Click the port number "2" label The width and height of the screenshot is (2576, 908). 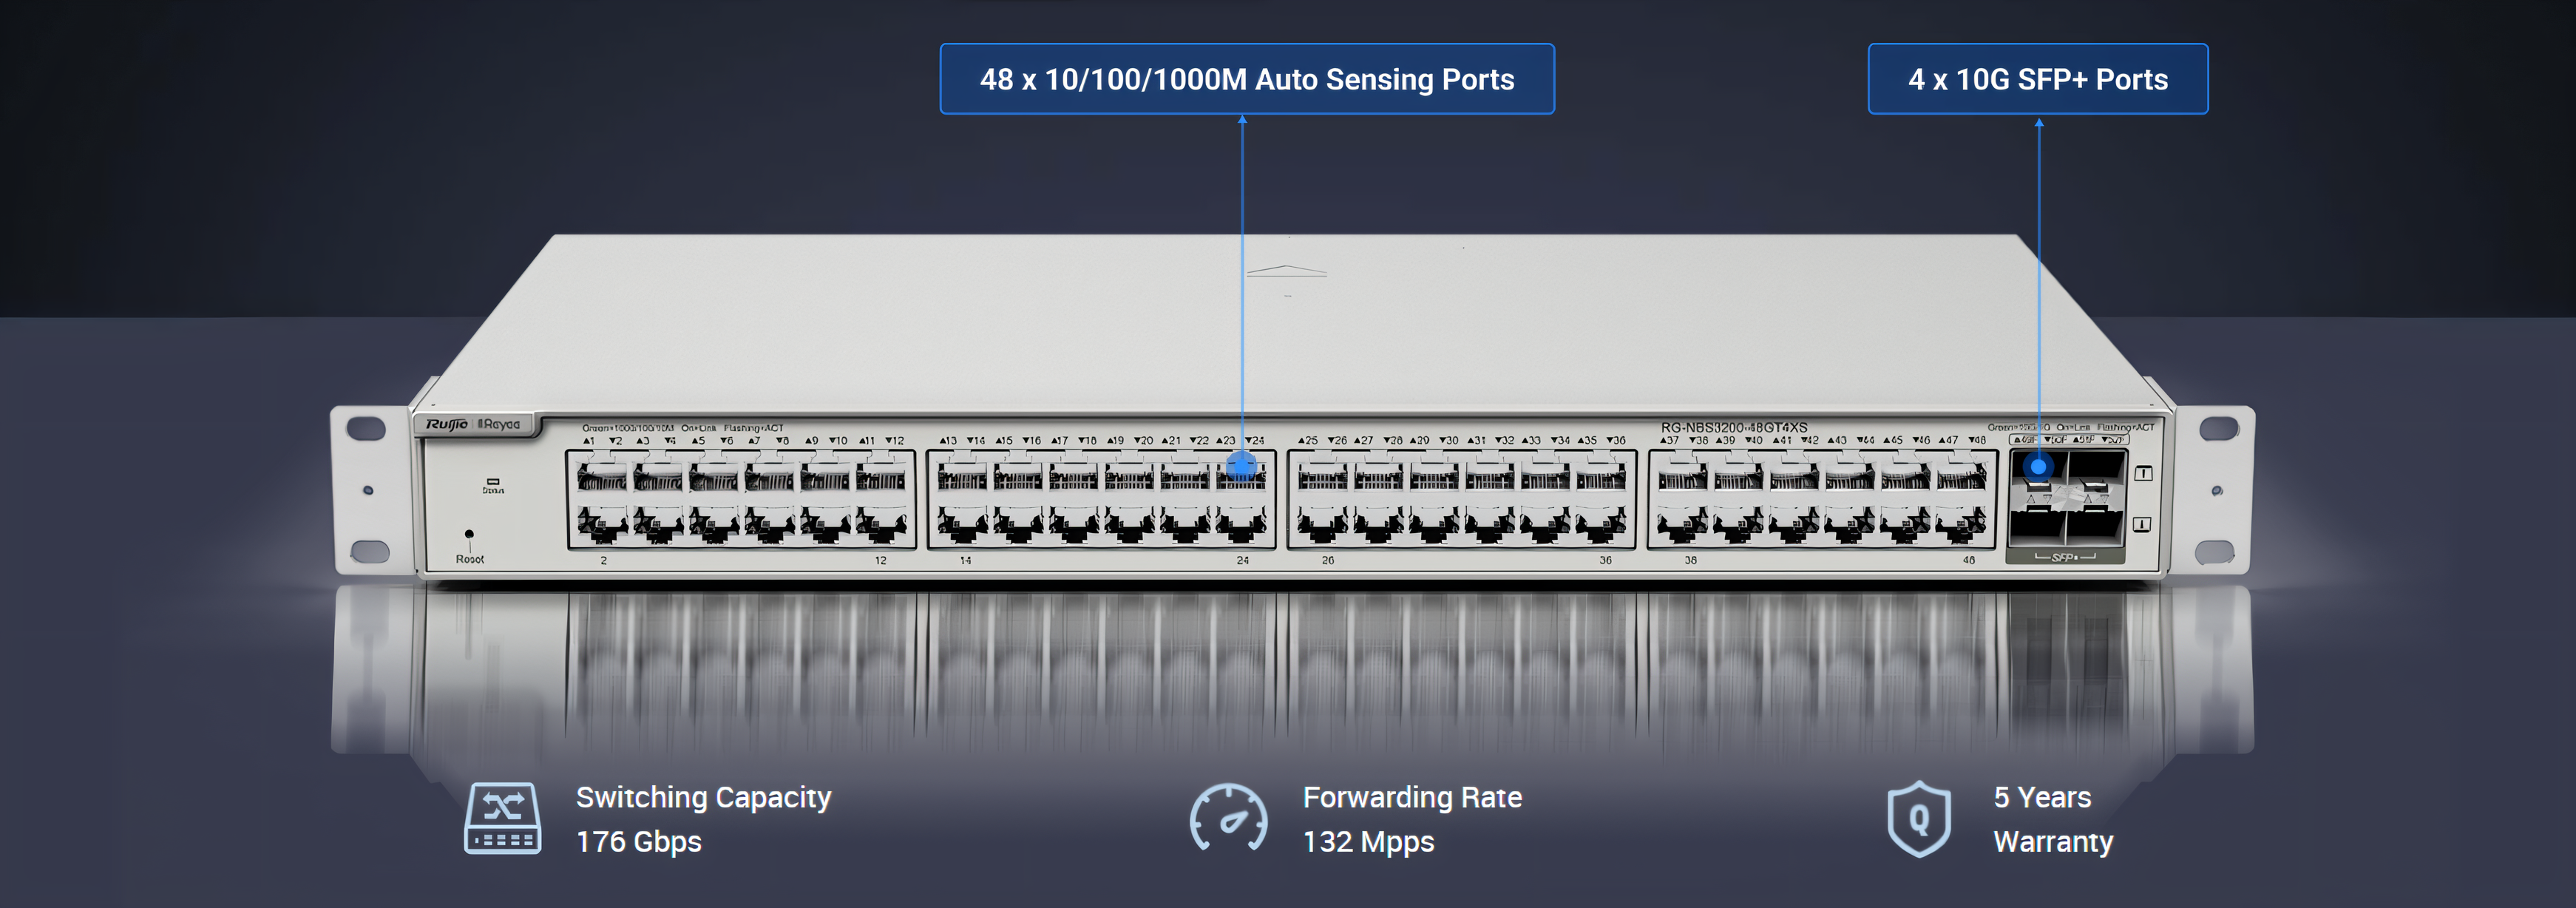[603, 560]
